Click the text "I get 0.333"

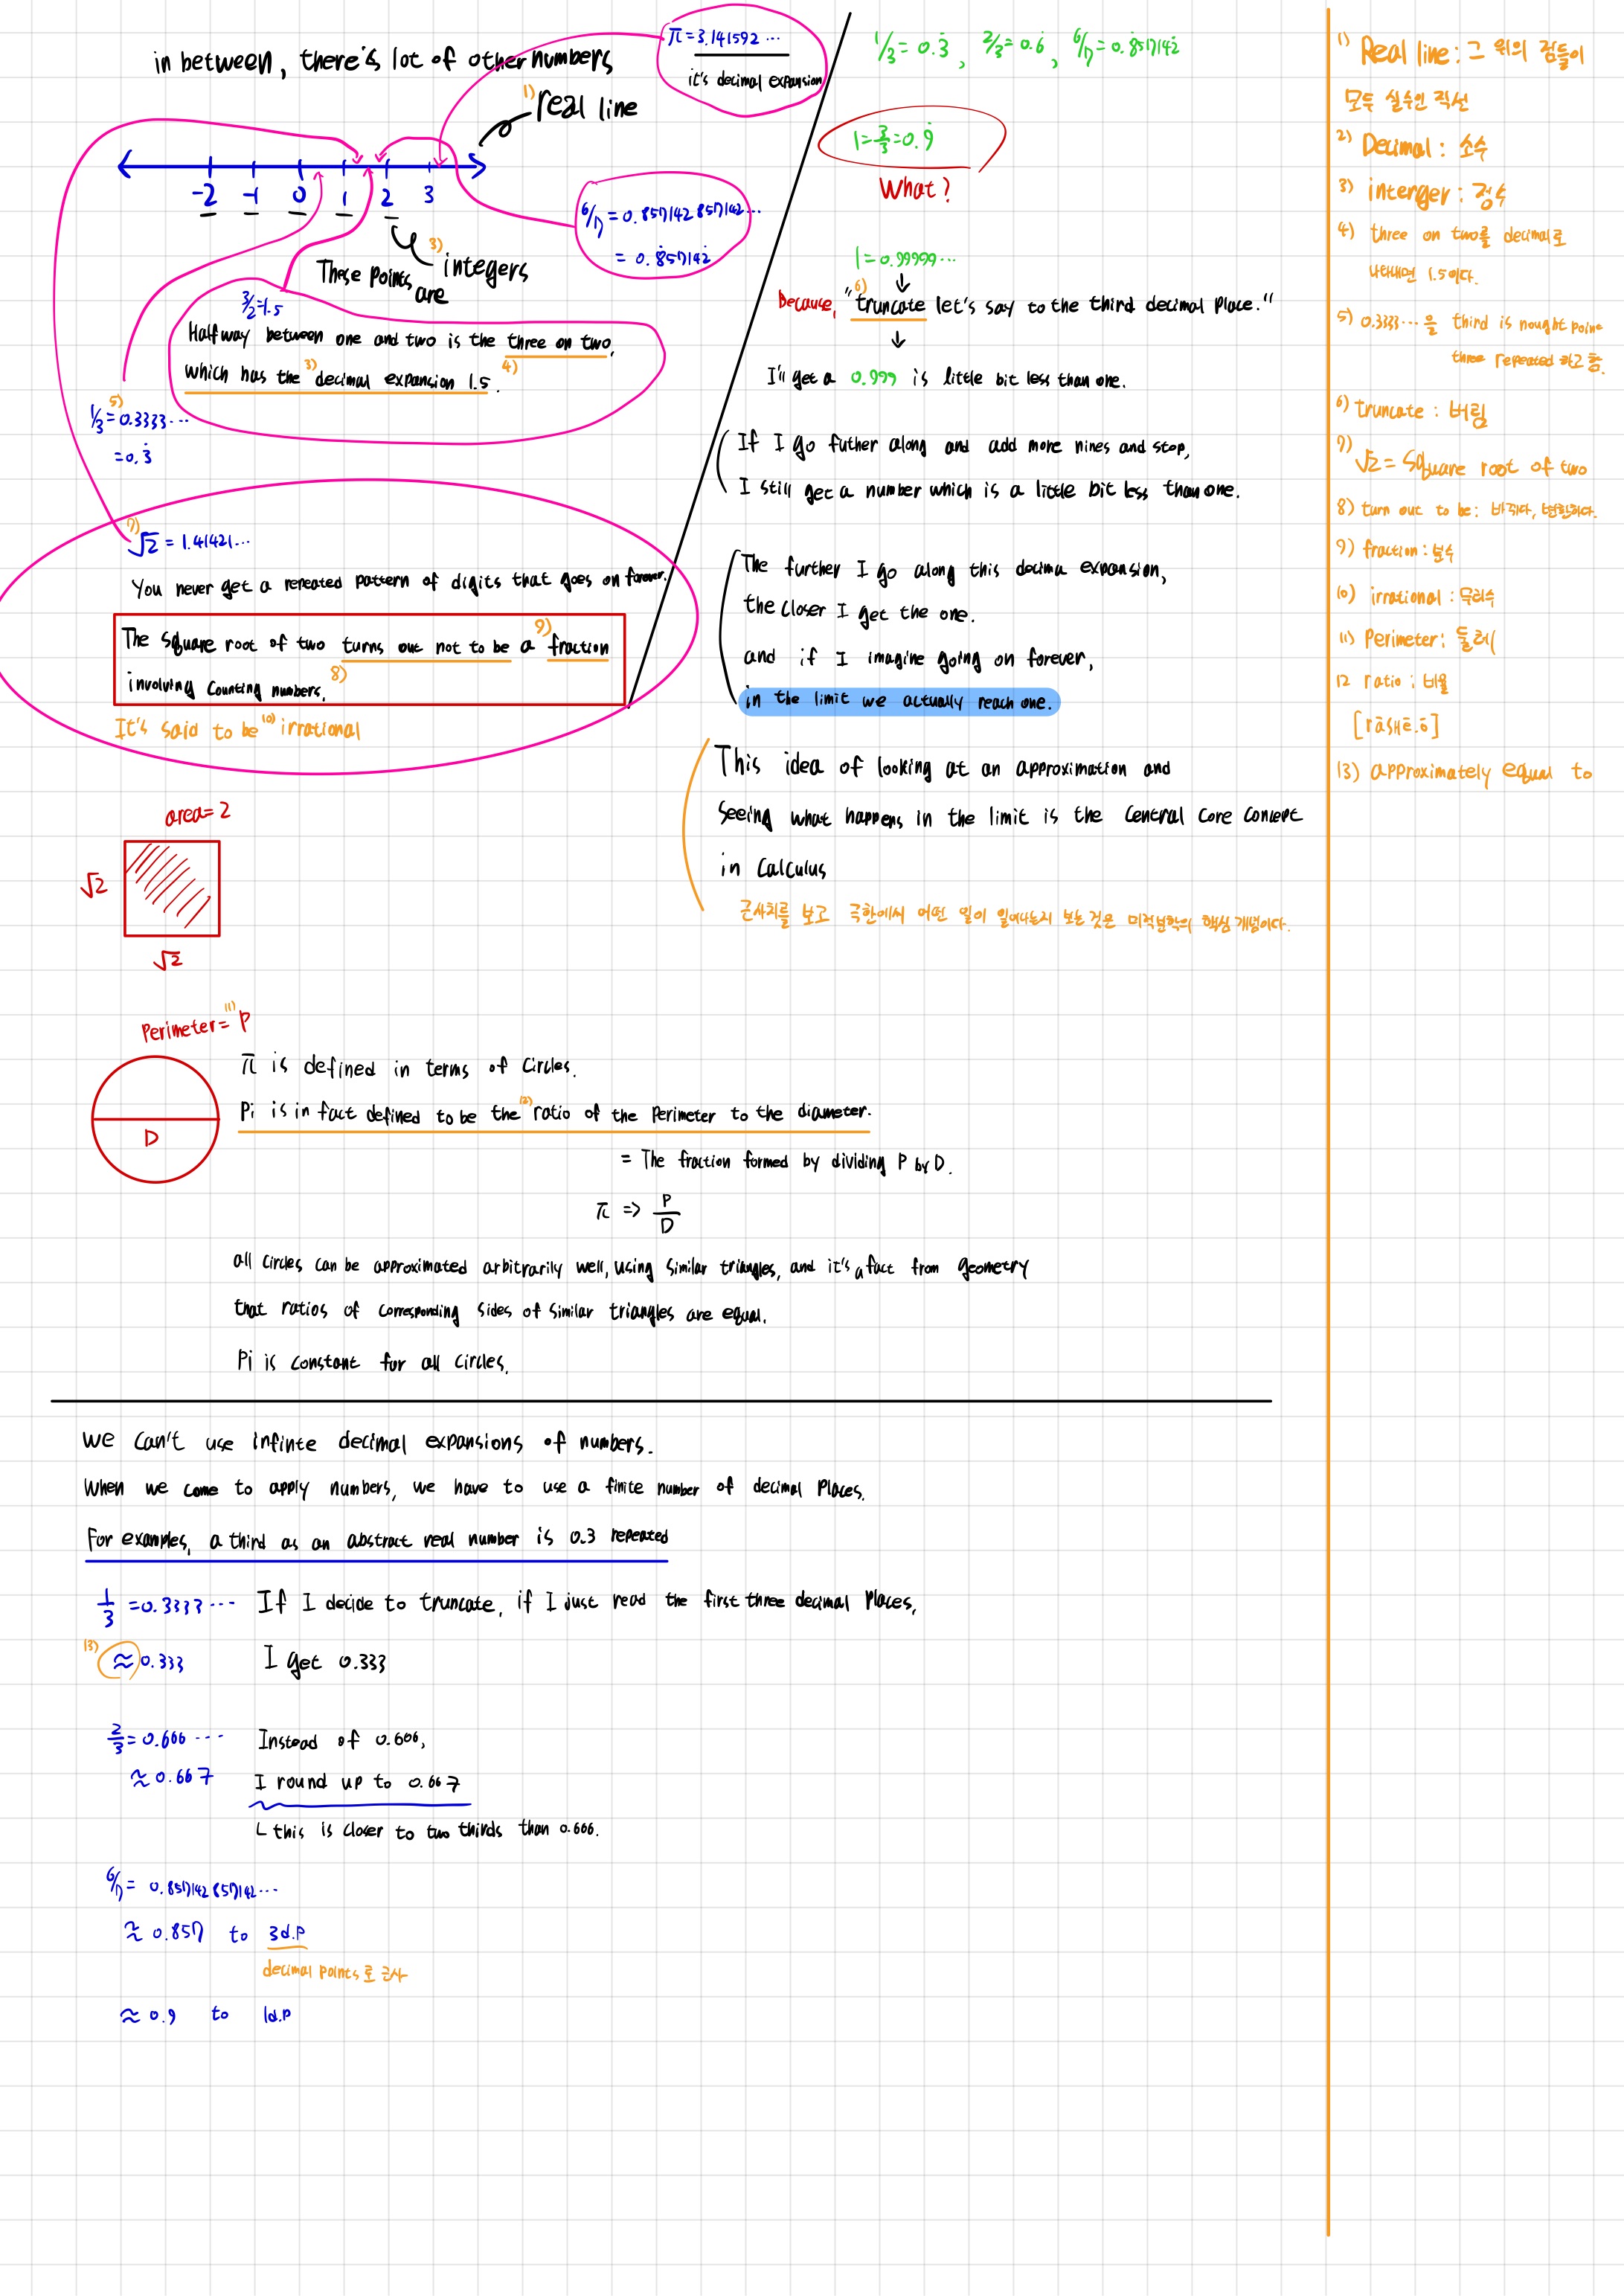[325, 1661]
